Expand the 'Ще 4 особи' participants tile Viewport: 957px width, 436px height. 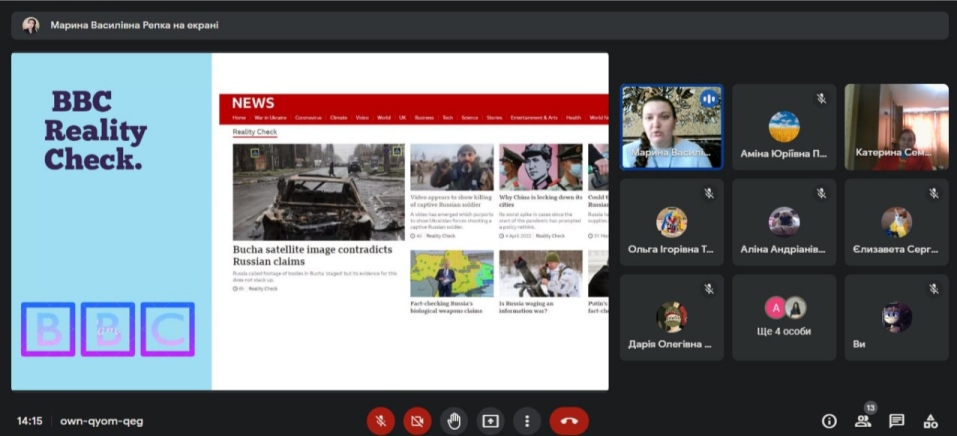pyautogui.click(x=784, y=318)
